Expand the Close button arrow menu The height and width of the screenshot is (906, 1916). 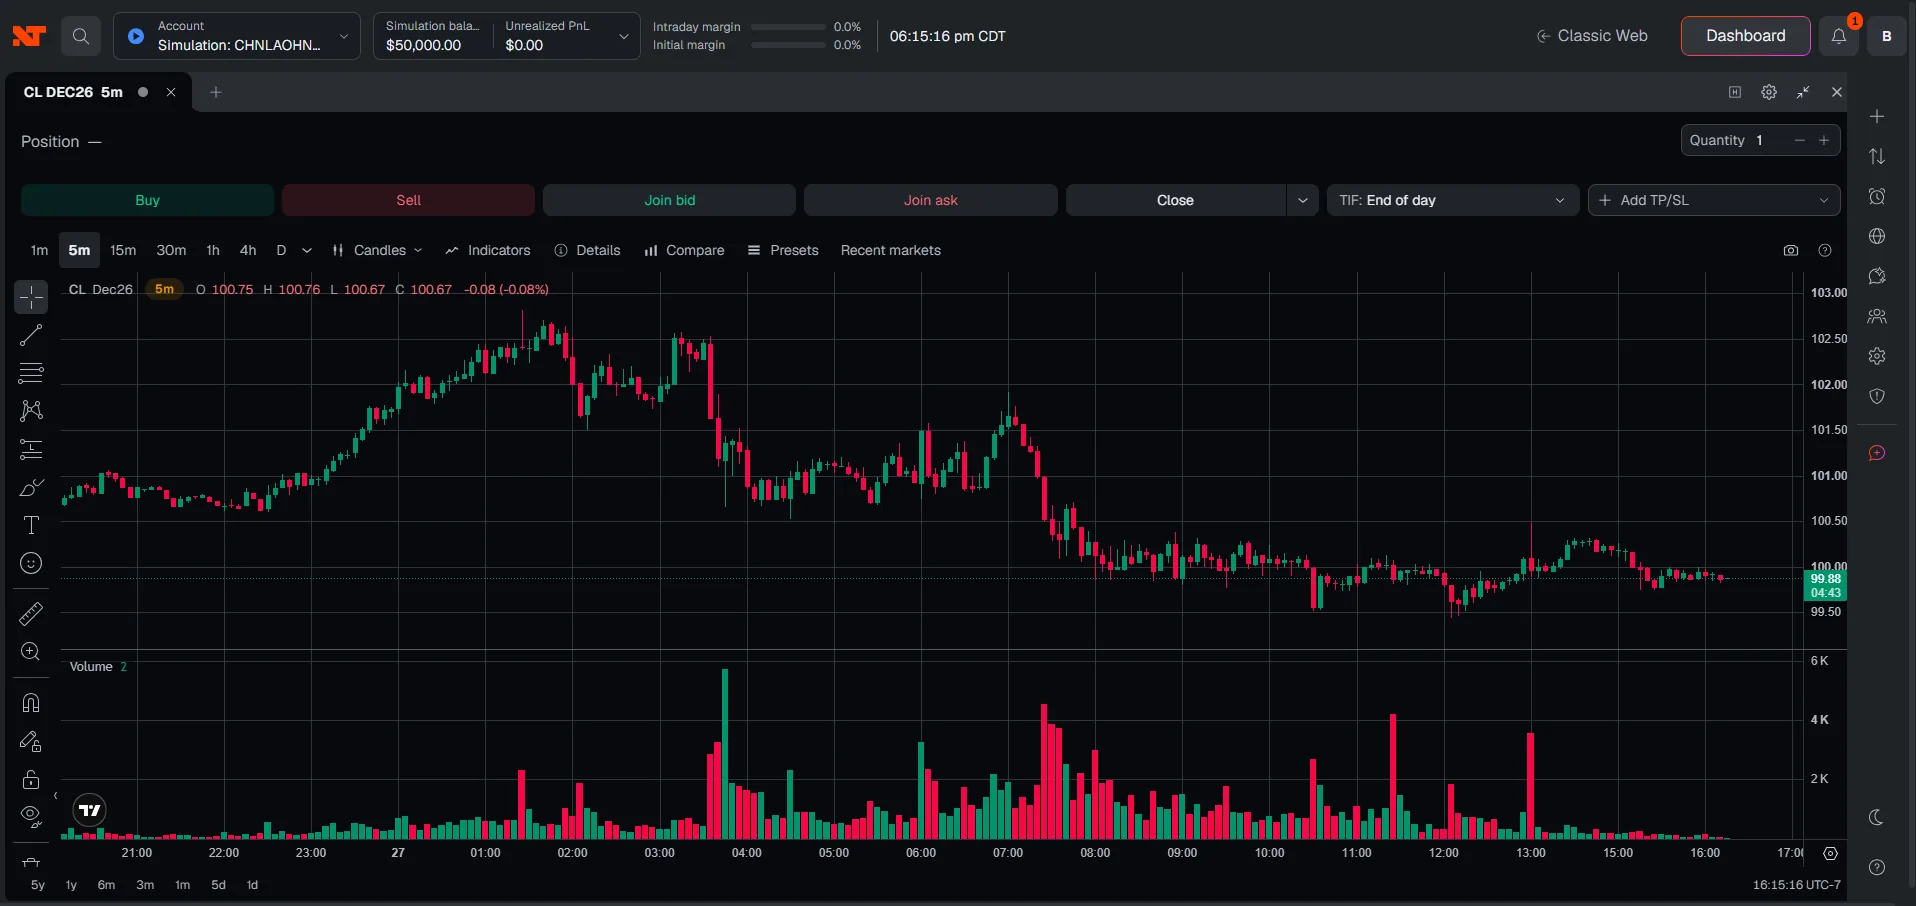tap(1302, 200)
